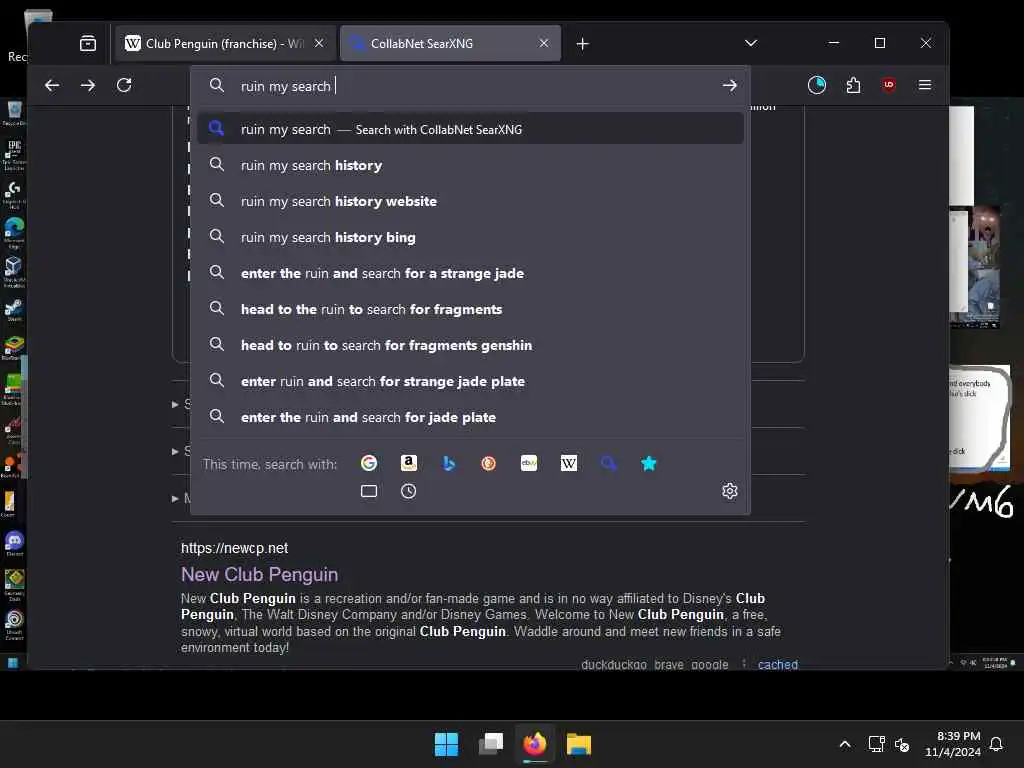Viewport: 1024px width, 768px height.
Task: List all tabs dropdown arrow
Action: point(751,43)
